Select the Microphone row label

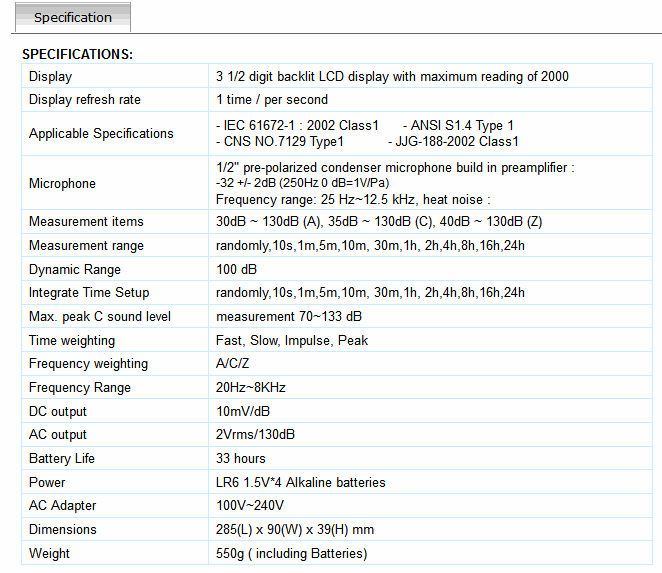click(x=62, y=184)
